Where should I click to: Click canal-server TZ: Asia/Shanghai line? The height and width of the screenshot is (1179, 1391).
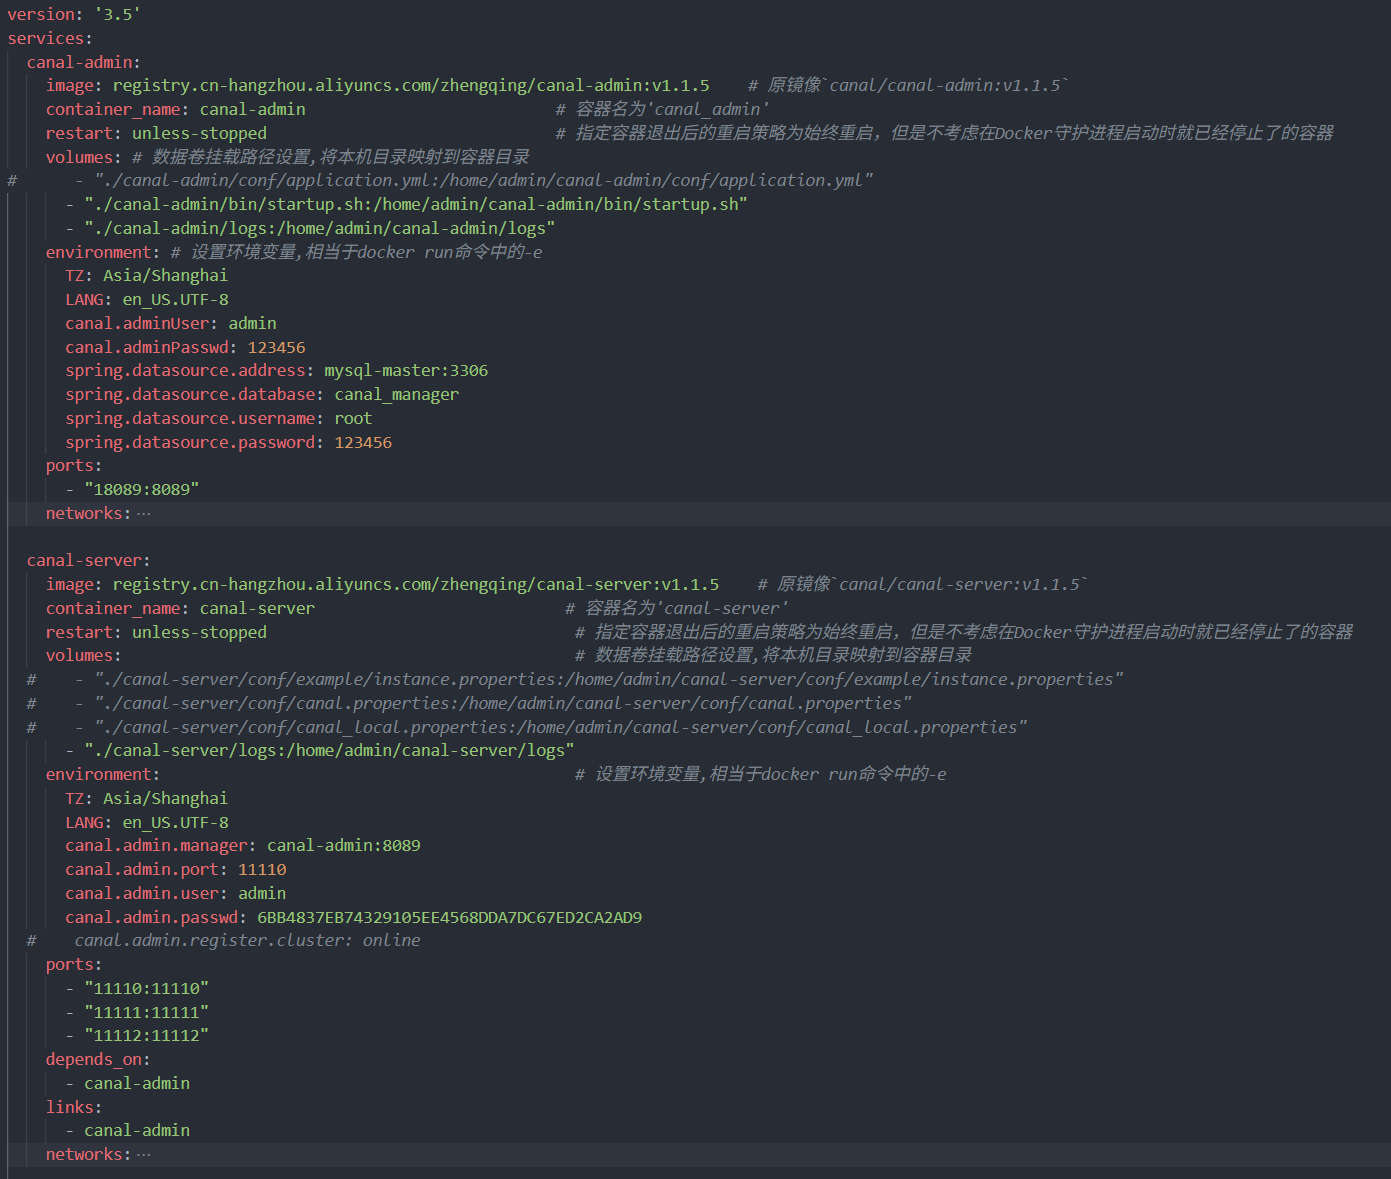[147, 799]
